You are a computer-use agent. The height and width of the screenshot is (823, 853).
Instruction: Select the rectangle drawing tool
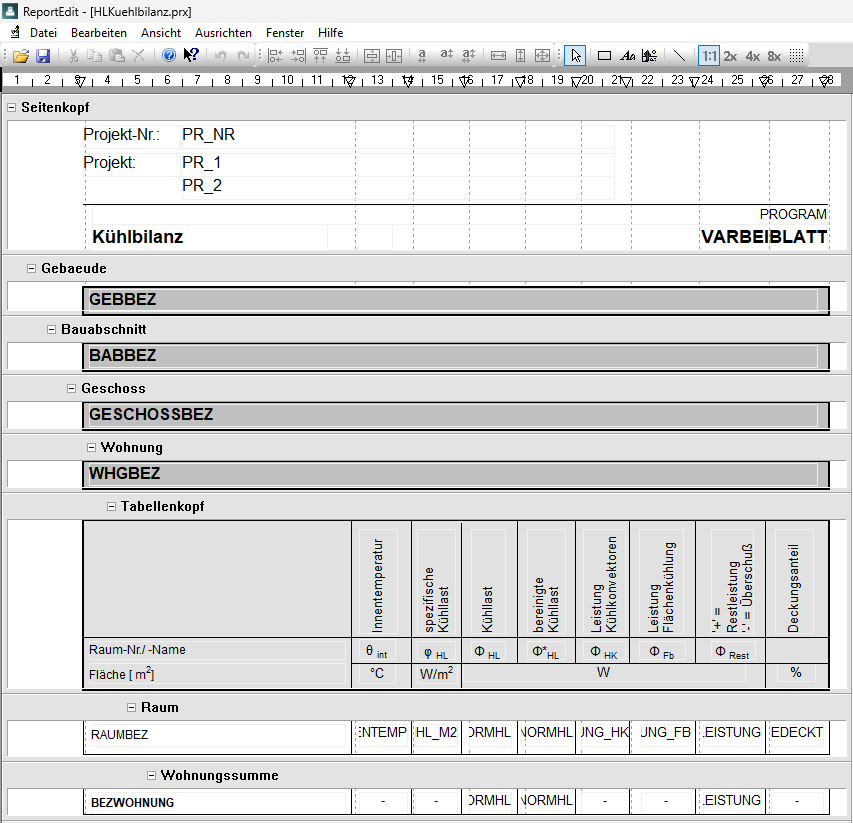click(x=604, y=55)
